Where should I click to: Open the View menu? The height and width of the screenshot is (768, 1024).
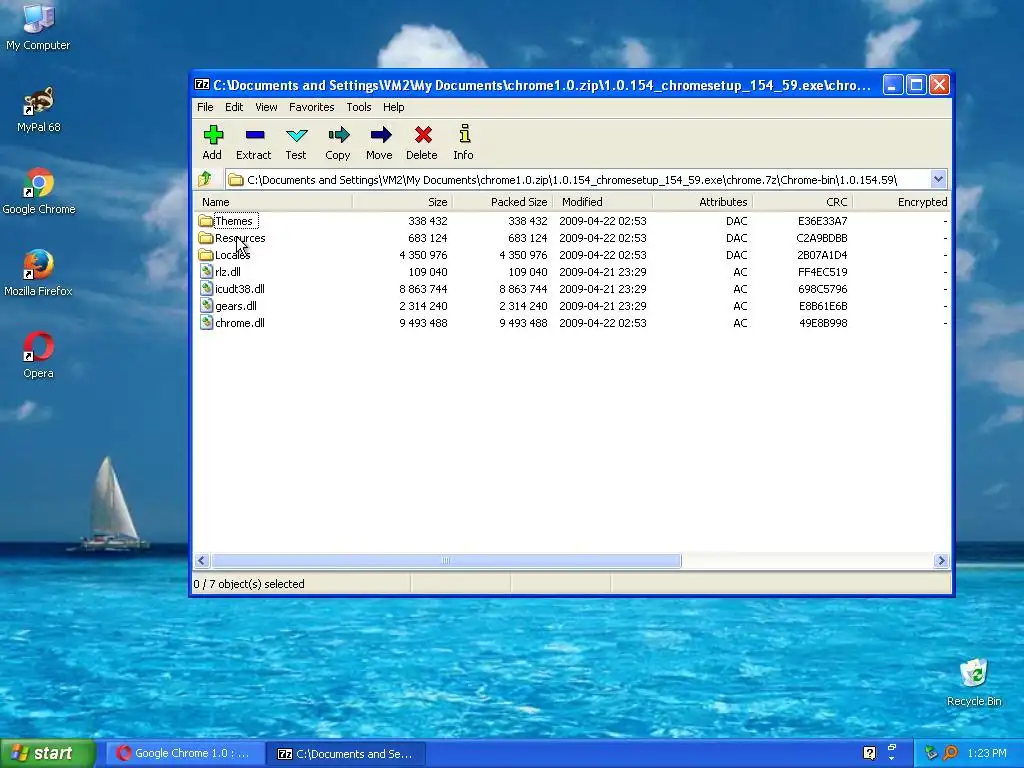click(266, 107)
